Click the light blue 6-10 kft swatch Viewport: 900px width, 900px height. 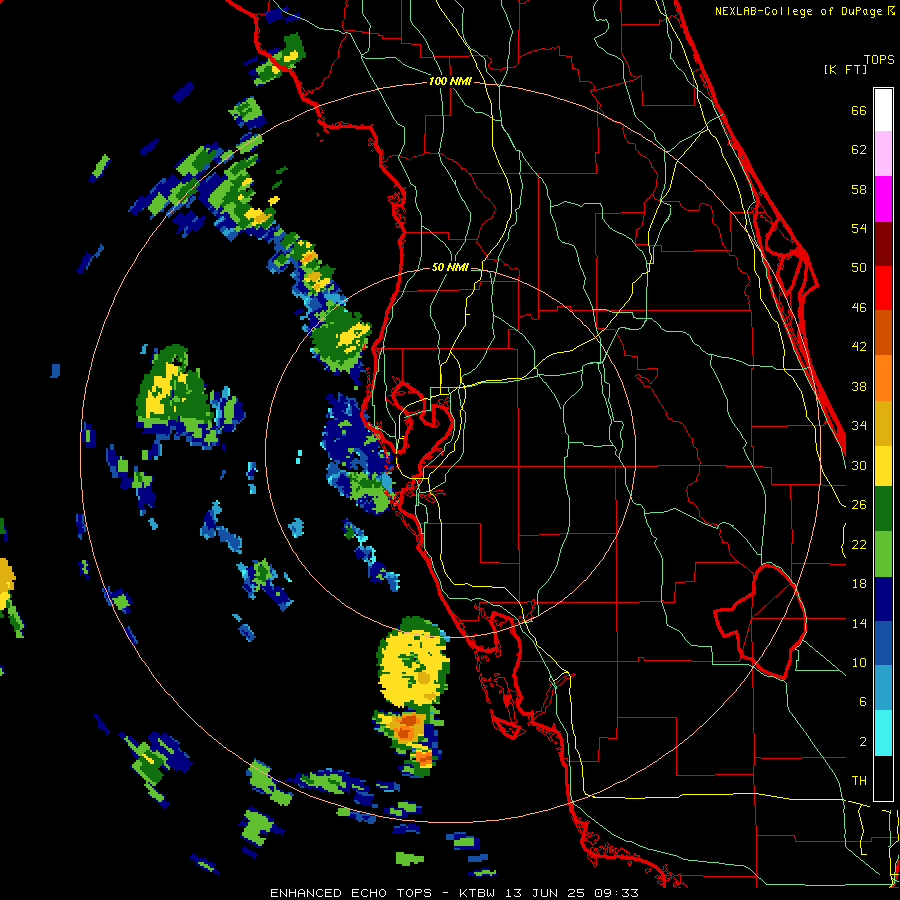pos(883,688)
